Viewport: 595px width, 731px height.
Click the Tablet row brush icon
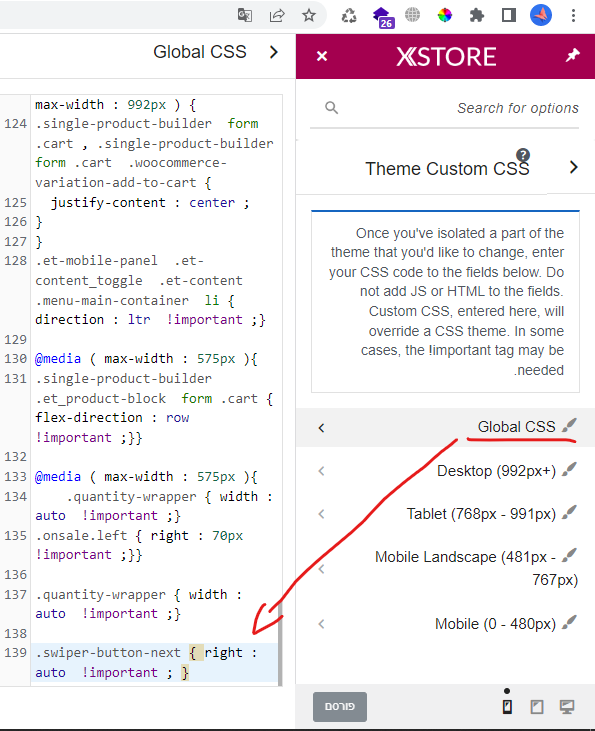569,512
